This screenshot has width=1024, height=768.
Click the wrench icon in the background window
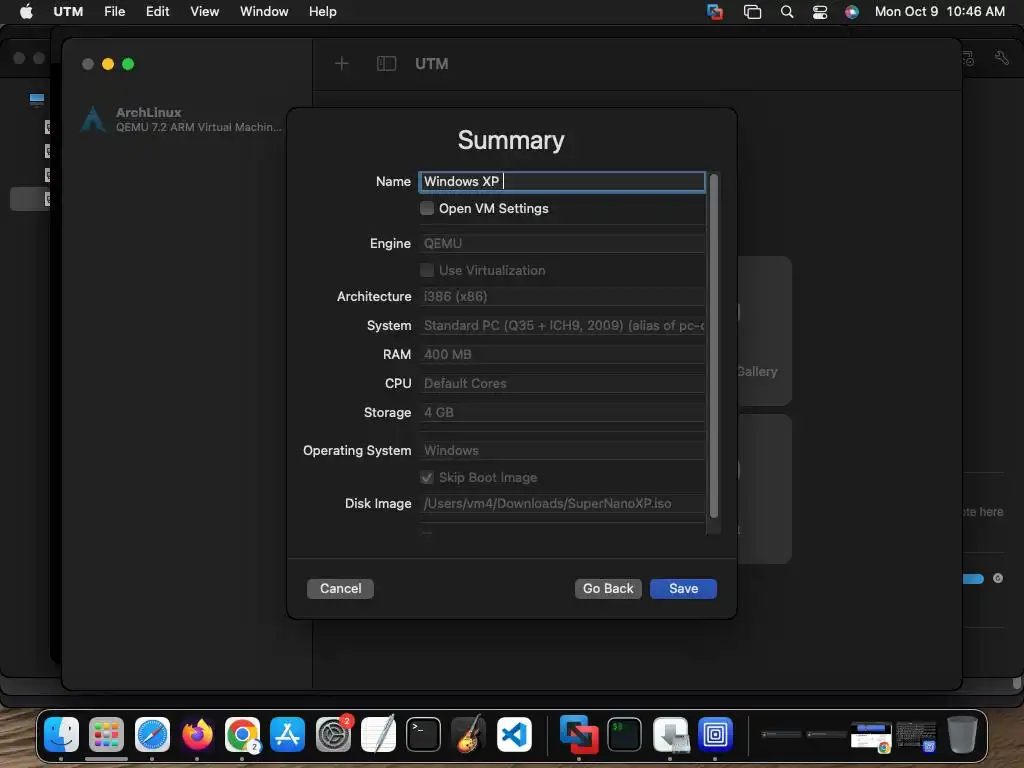pyautogui.click(x=1002, y=57)
